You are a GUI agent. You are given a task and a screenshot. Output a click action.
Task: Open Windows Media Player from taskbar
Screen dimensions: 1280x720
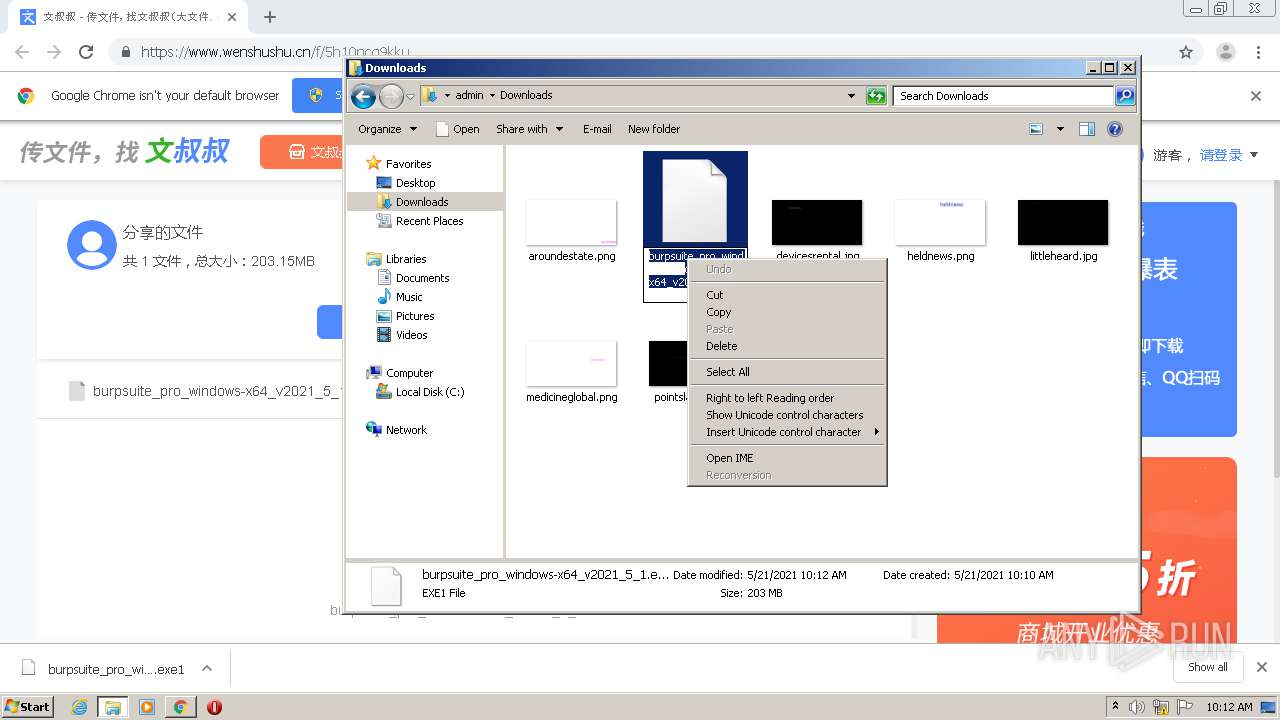click(147, 707)
